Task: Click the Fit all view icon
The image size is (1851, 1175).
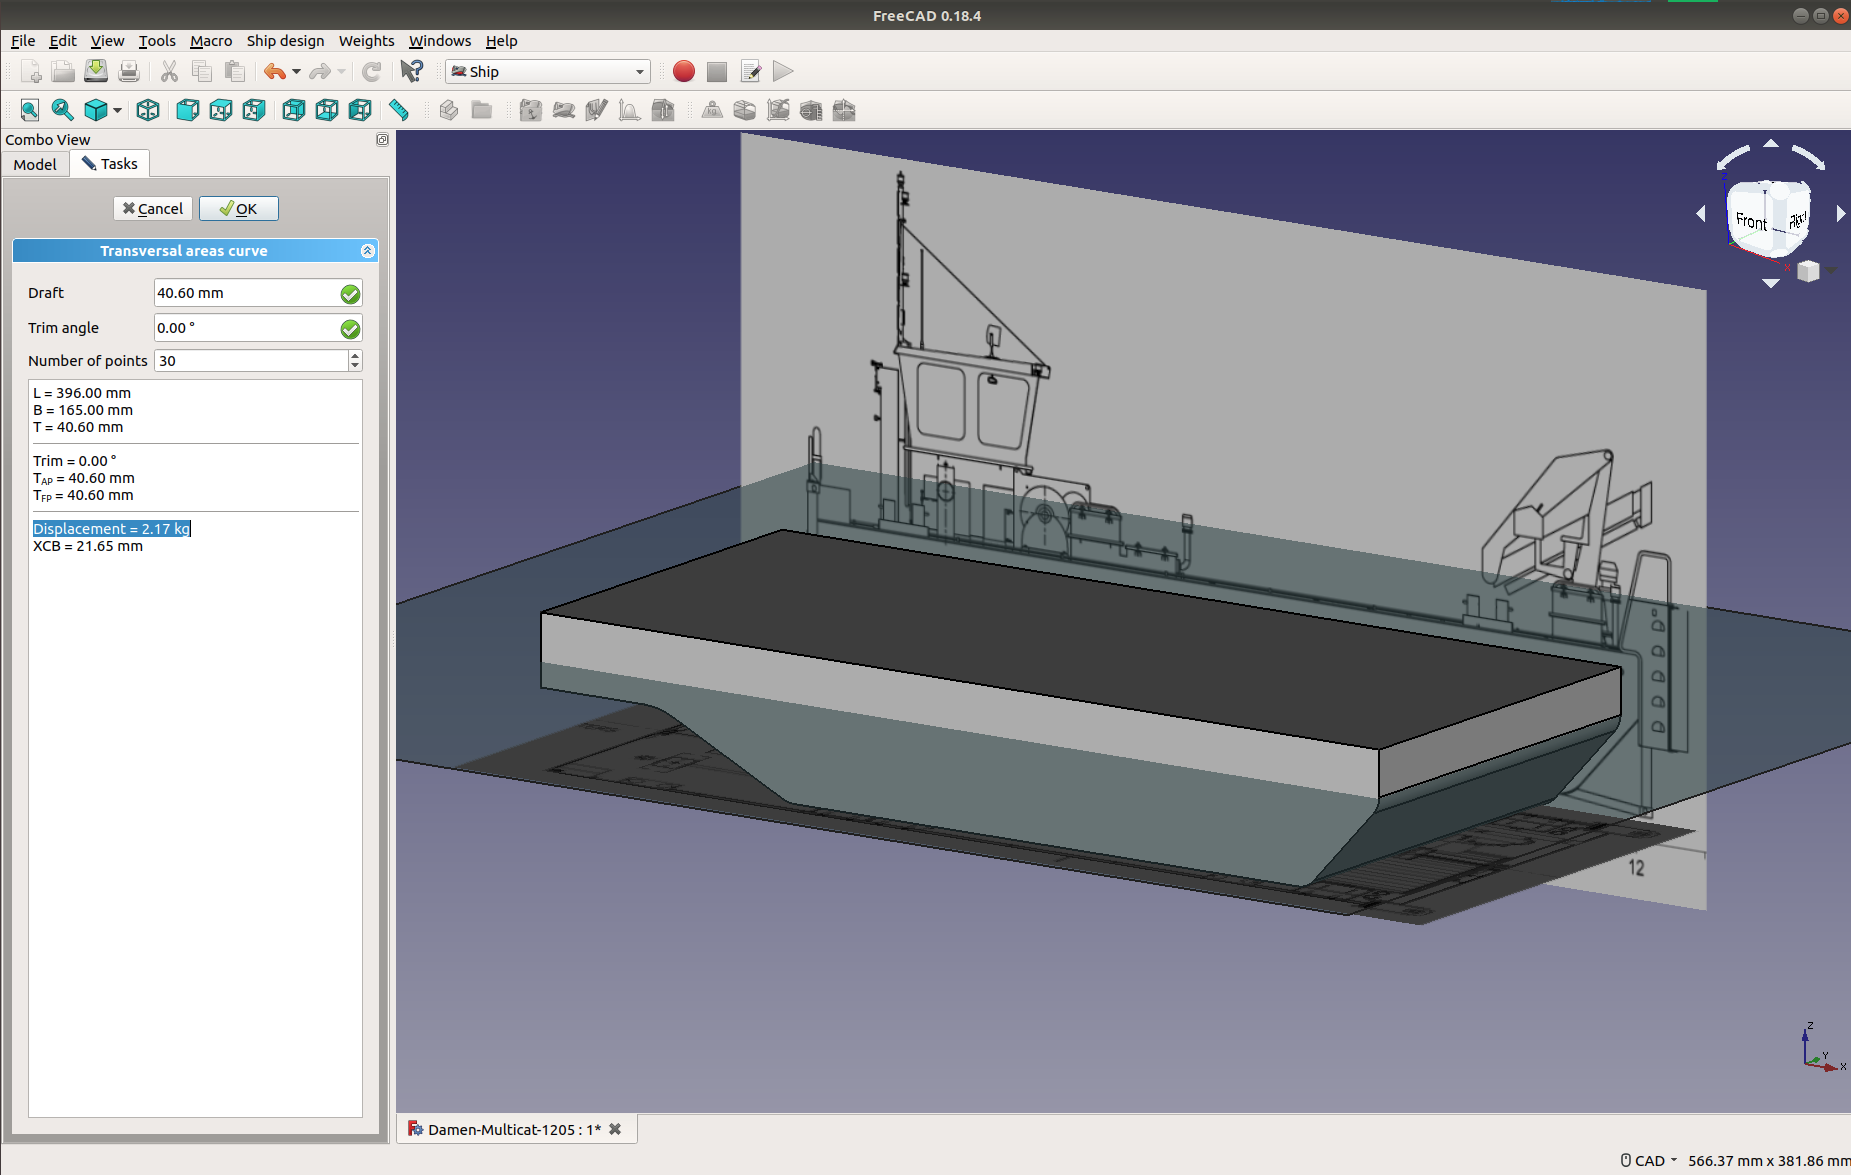Action: (30, 110)
